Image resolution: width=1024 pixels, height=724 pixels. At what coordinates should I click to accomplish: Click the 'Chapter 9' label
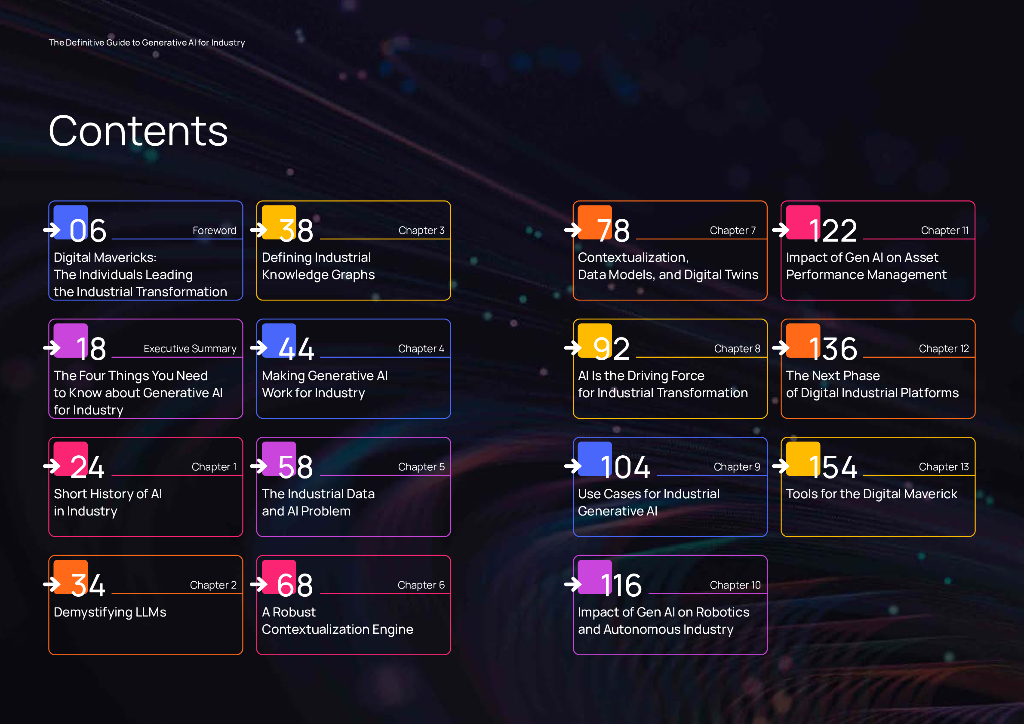click(x=737, y=467)
